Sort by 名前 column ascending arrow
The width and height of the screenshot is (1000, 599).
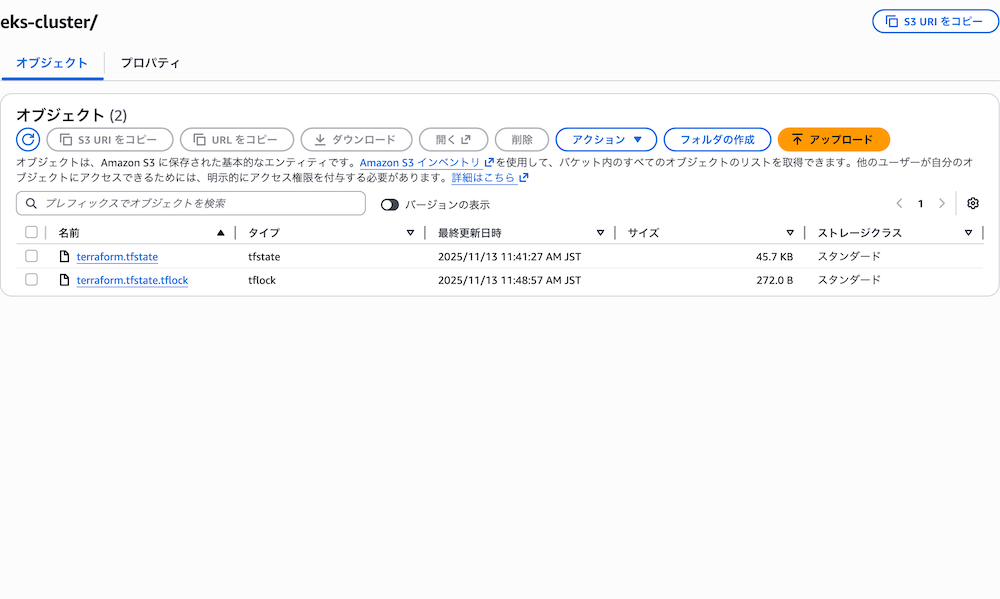221,233
